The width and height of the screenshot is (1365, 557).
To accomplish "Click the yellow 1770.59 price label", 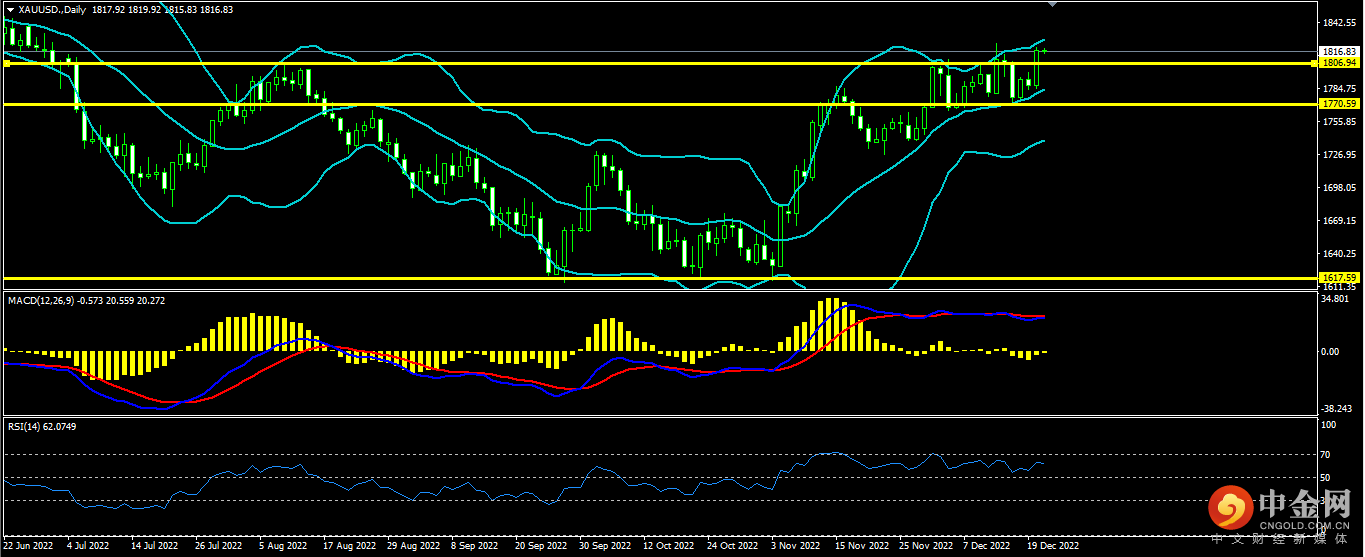I will pyautogui.click(x=1338, y=103).
